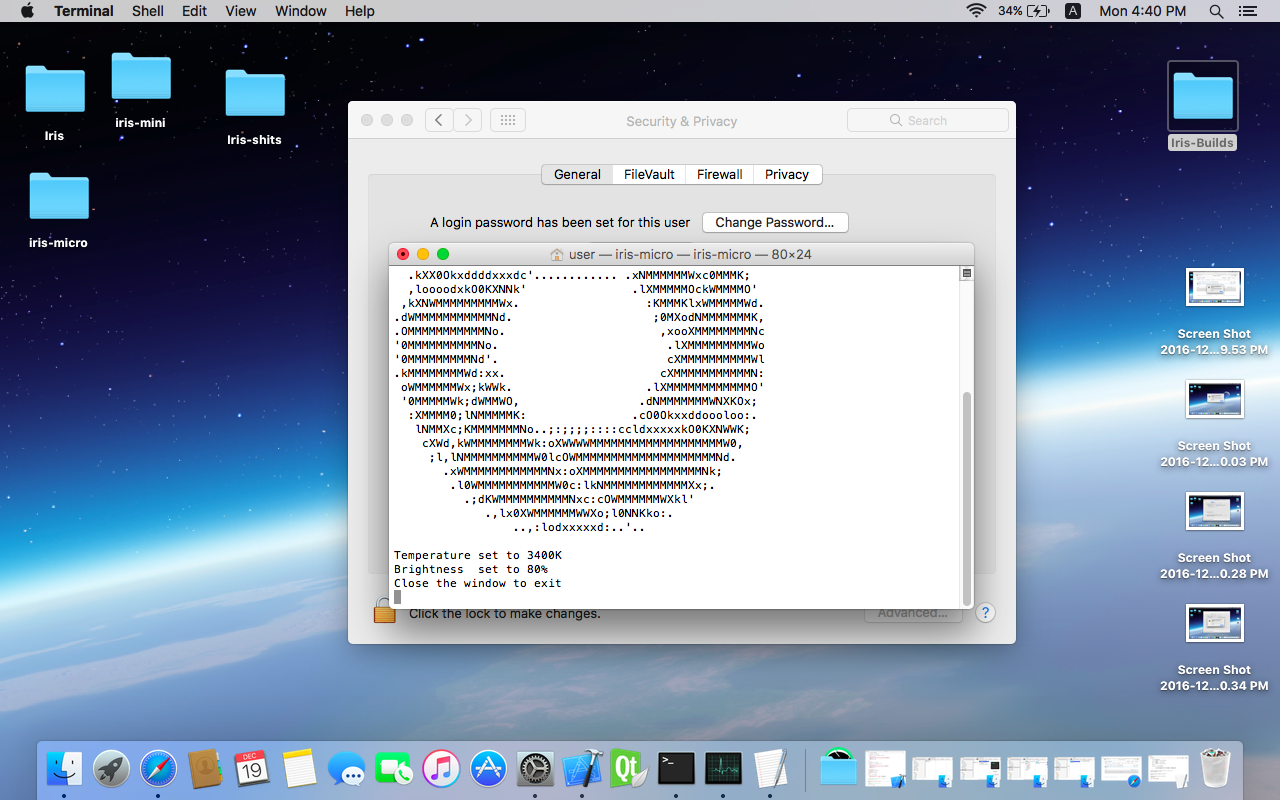Viewport: 1280px width, 800px height.
Task: Open App Store icon in Dock
Action: click(x=488, y=769)
